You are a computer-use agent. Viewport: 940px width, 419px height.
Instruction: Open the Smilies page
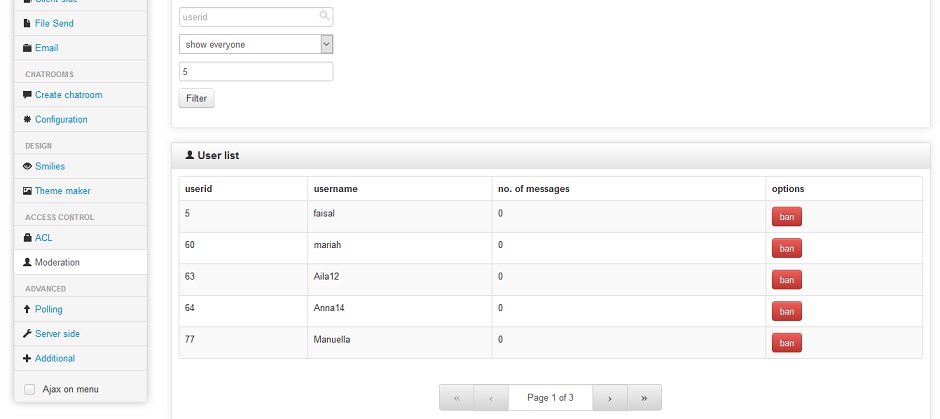(50, 167)
